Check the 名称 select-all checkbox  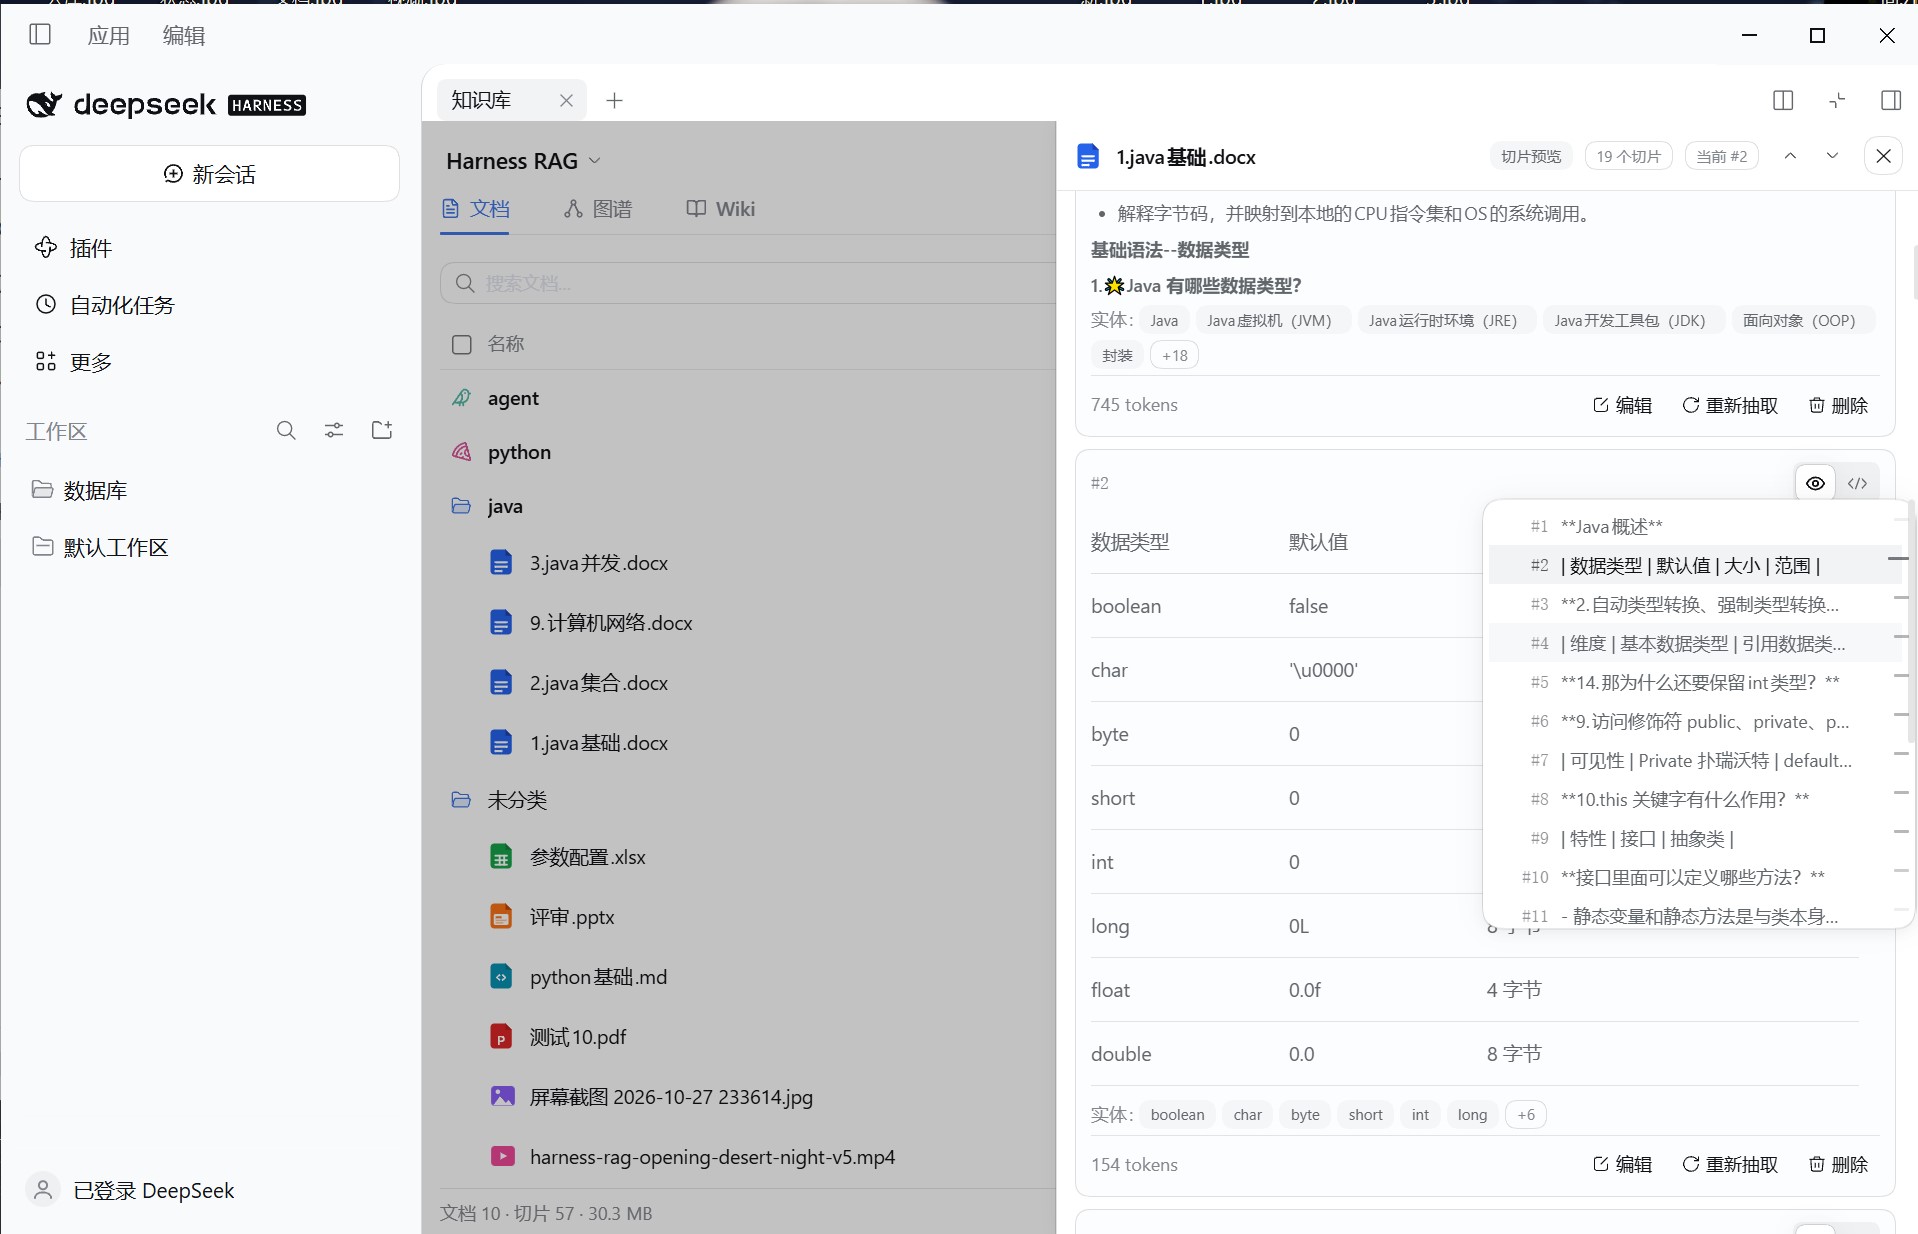(462, 344)
